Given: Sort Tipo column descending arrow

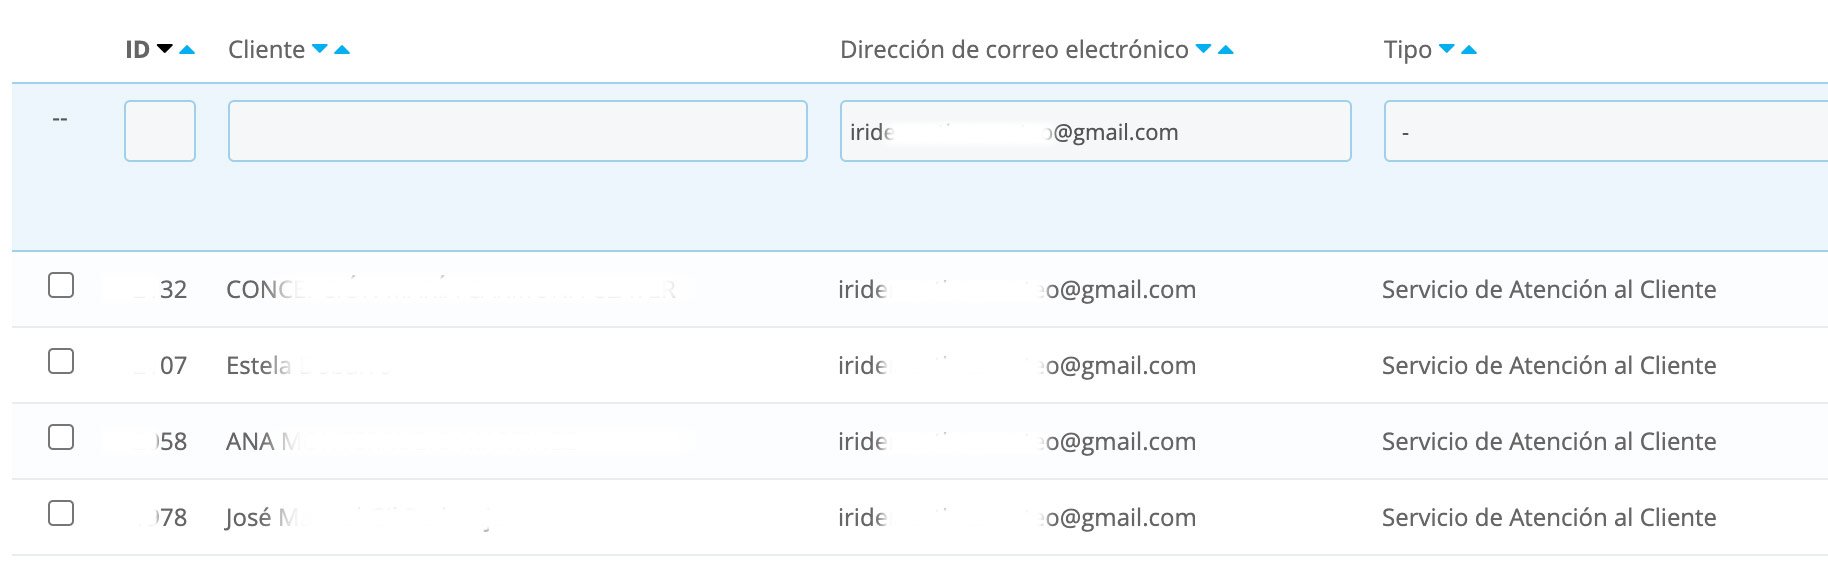Looking at the screenshot, I should pos(1446,49).
